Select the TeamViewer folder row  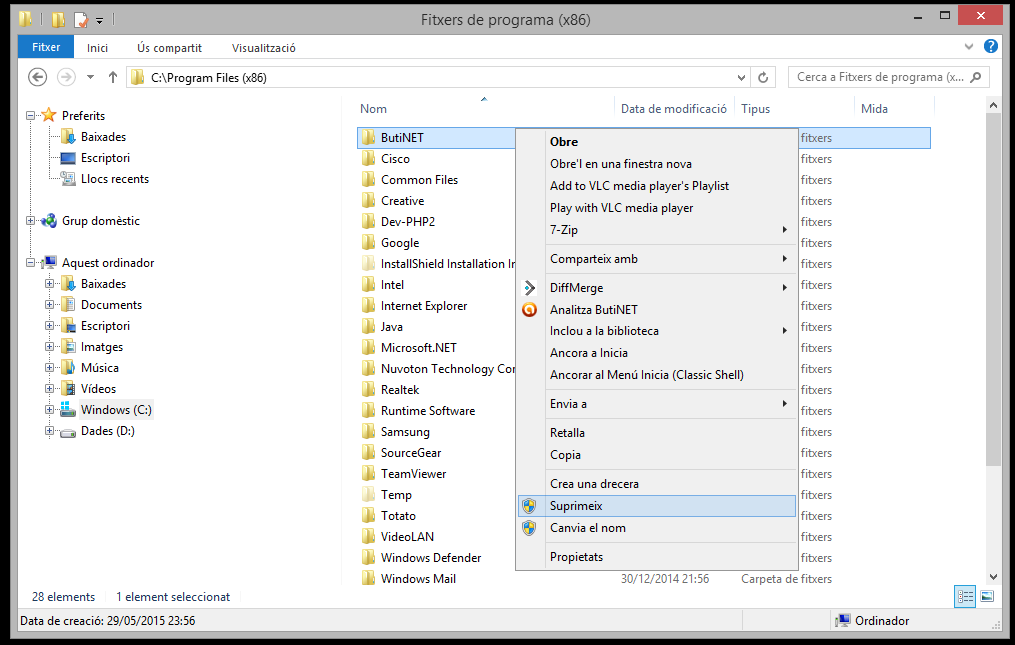[x=643, y=474]
